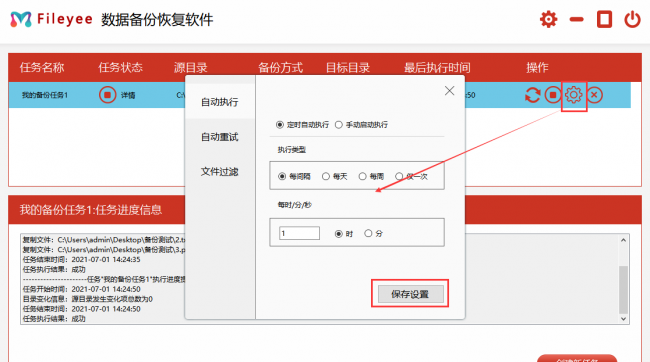Minimize the Fileyee window
Viewport: 650px width, 362px height.
point(576,19)
